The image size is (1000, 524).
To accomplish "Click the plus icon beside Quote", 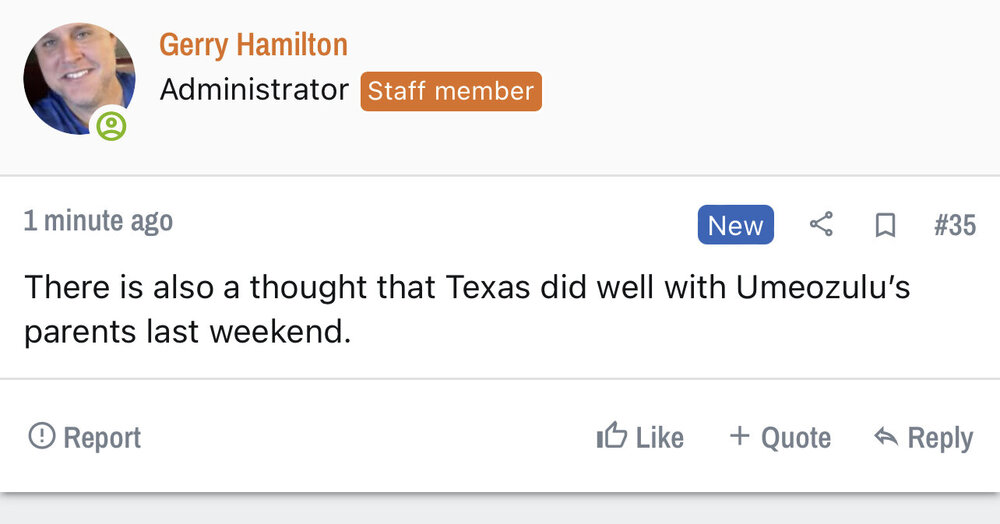I will pyautogui.click(x=739, y=436).
